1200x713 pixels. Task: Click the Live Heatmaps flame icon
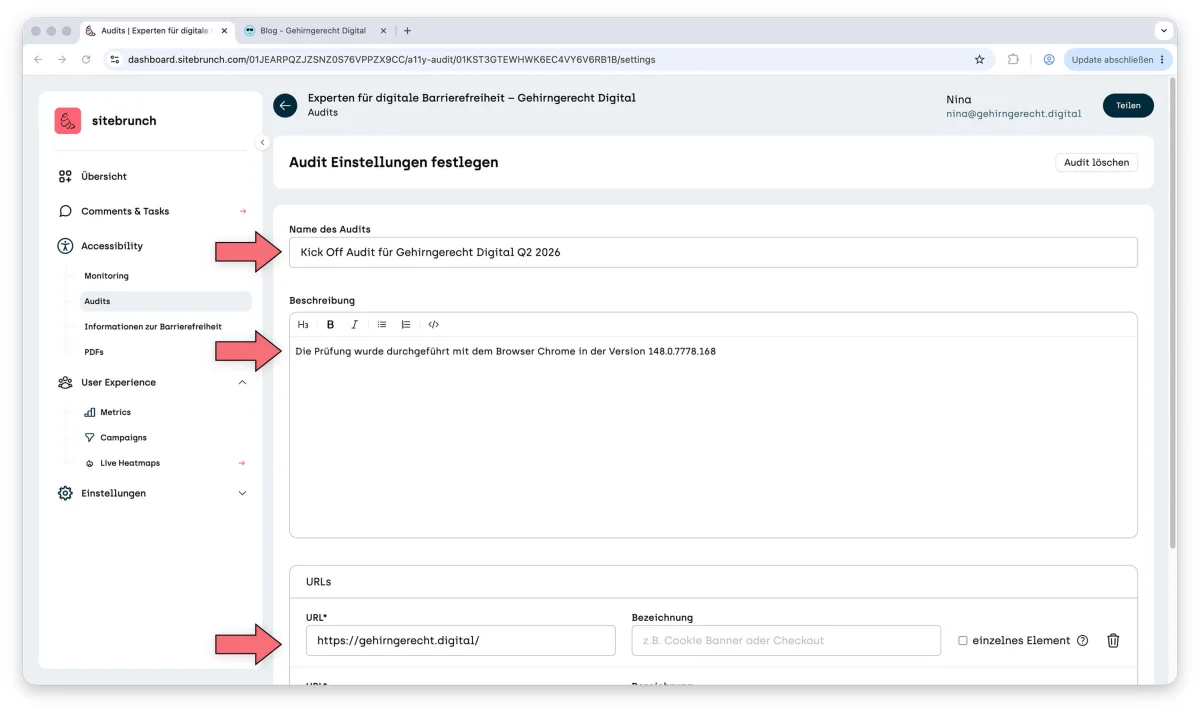click(x=90, y=464)
